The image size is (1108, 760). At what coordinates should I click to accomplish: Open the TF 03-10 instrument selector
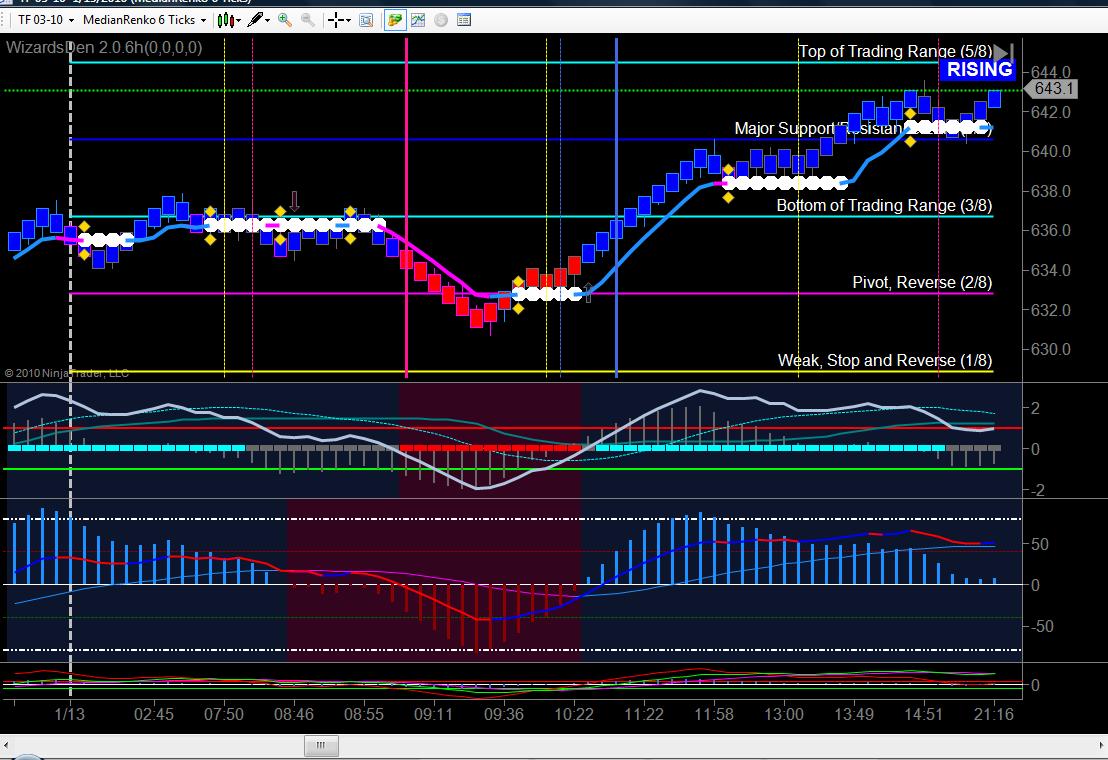click(x=45, y=20)
